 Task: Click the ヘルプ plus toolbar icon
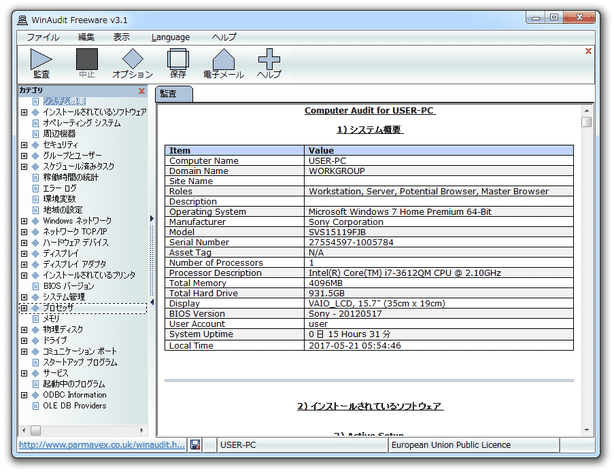point(269,63)
